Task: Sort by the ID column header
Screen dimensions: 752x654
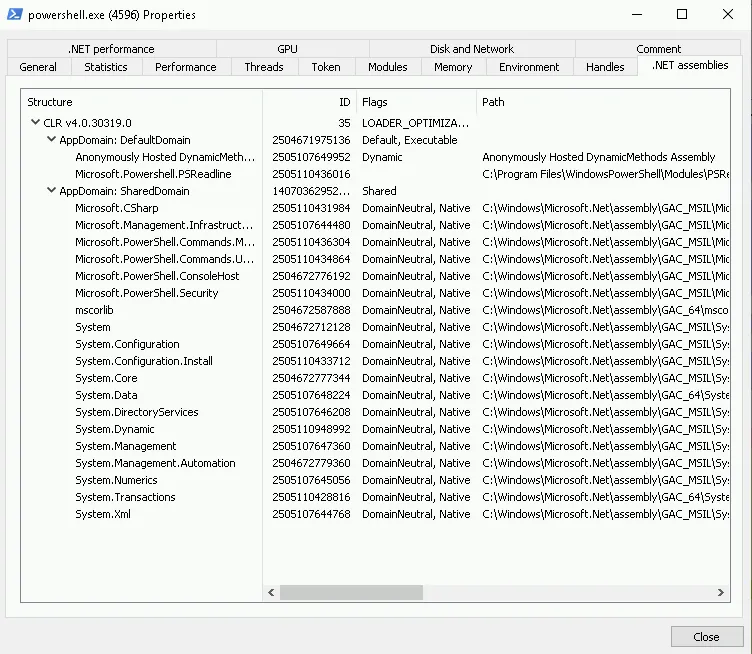Action: click(309, 102)
